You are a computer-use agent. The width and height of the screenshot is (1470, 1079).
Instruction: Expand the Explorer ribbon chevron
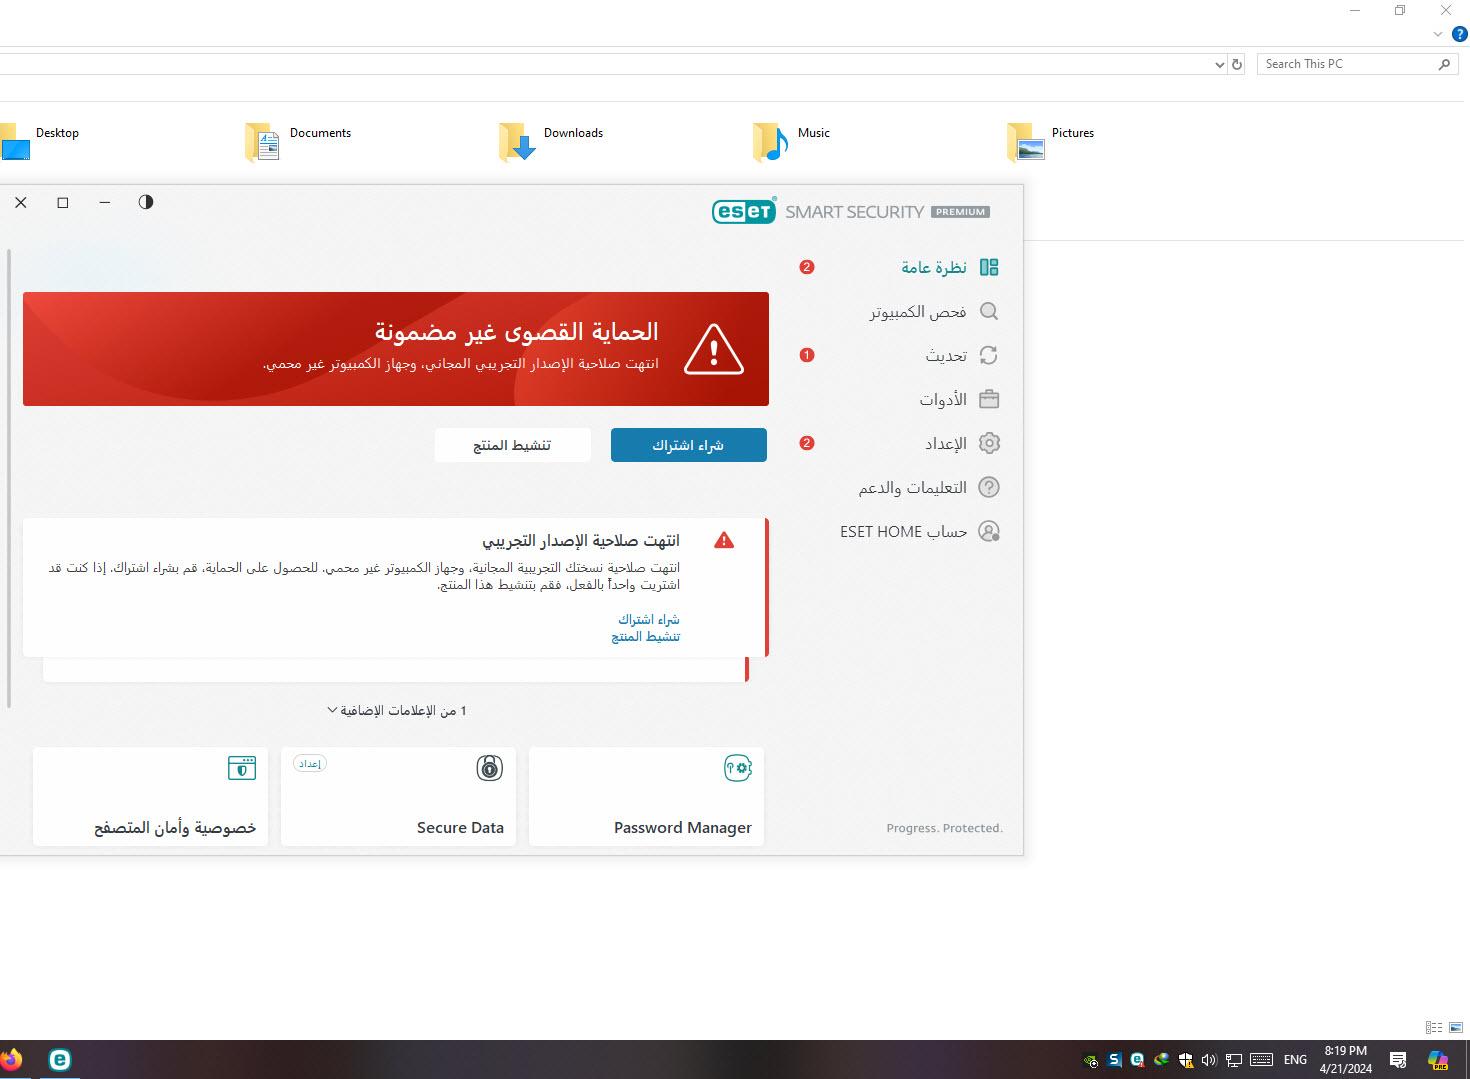(x=1438, y=34)
